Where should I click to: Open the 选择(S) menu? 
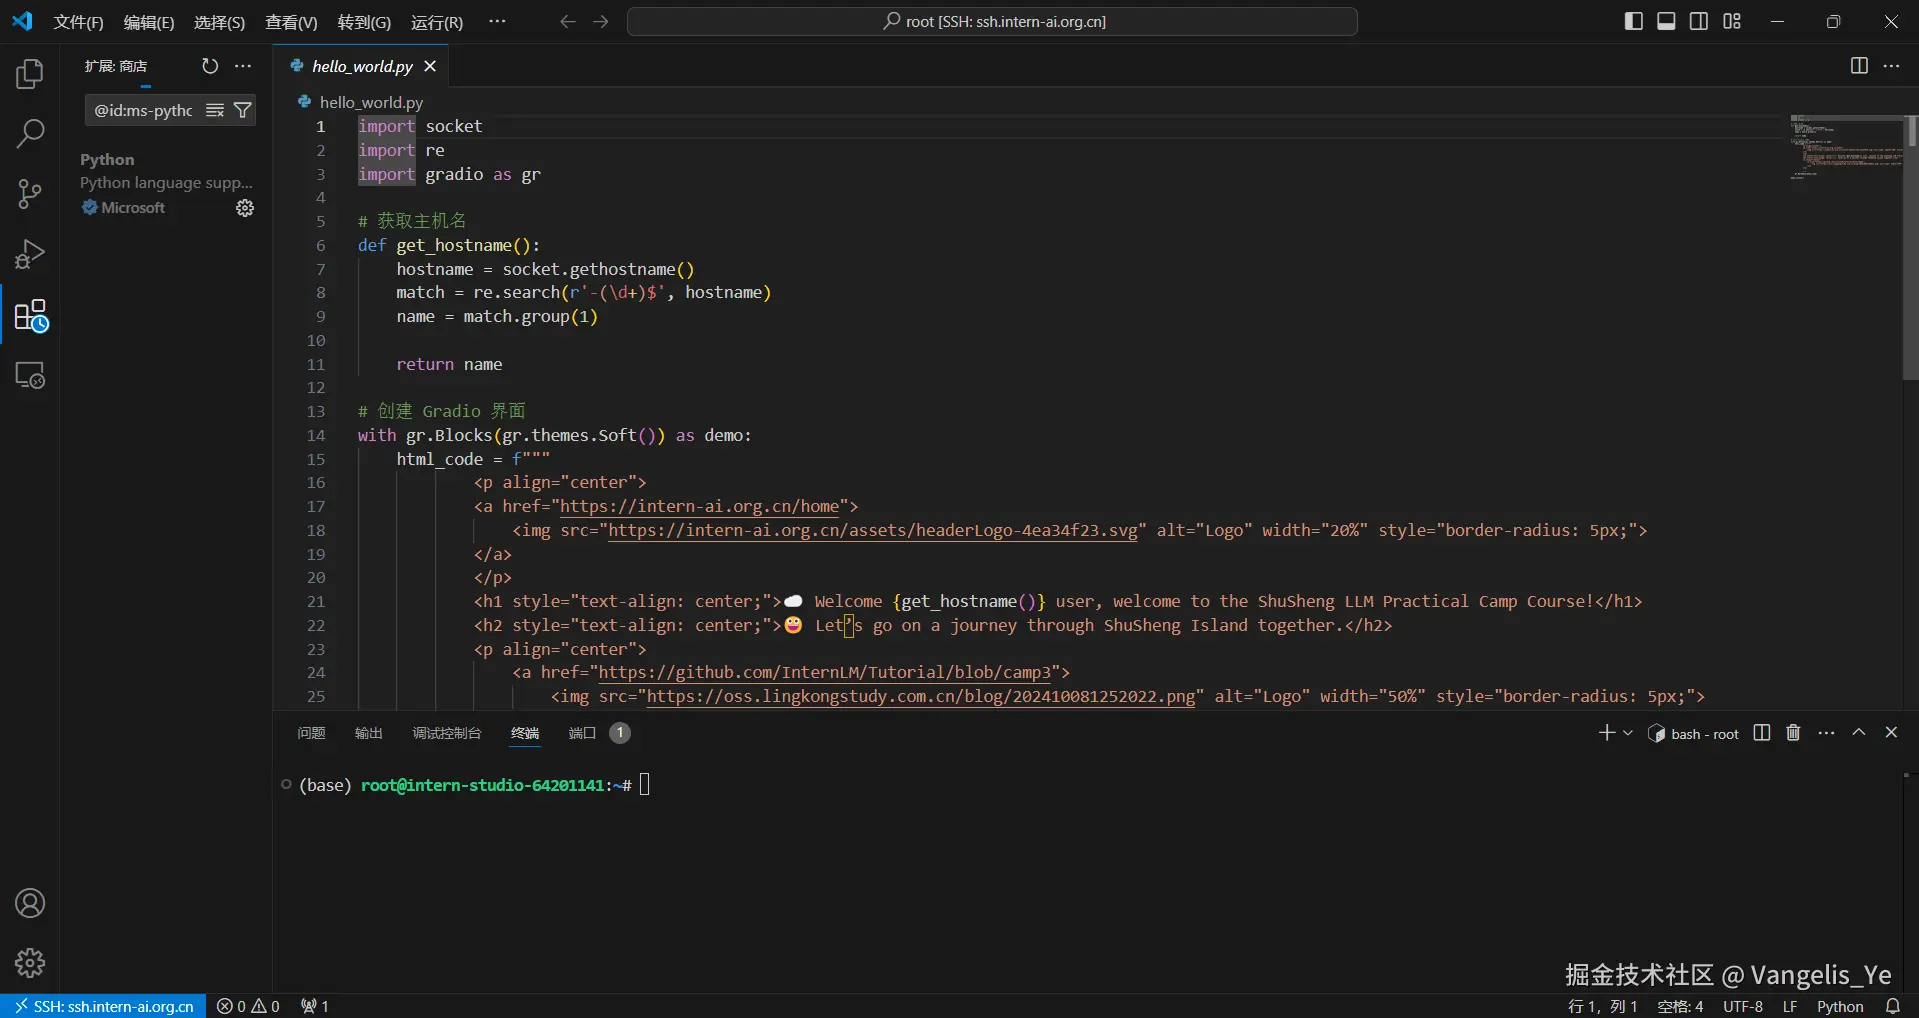point(219,22)
